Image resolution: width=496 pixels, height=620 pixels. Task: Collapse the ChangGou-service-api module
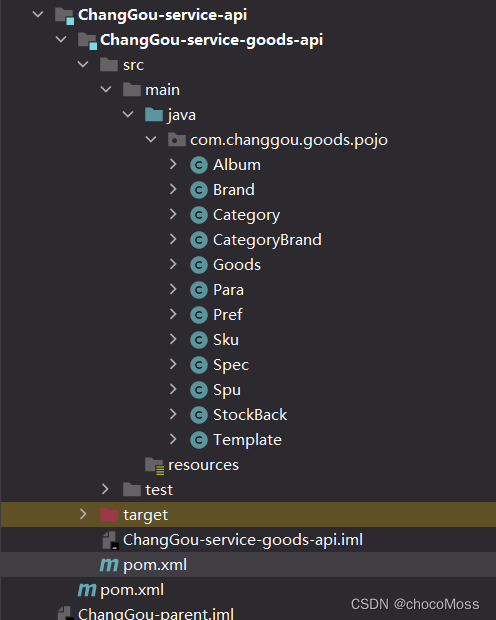38,15
